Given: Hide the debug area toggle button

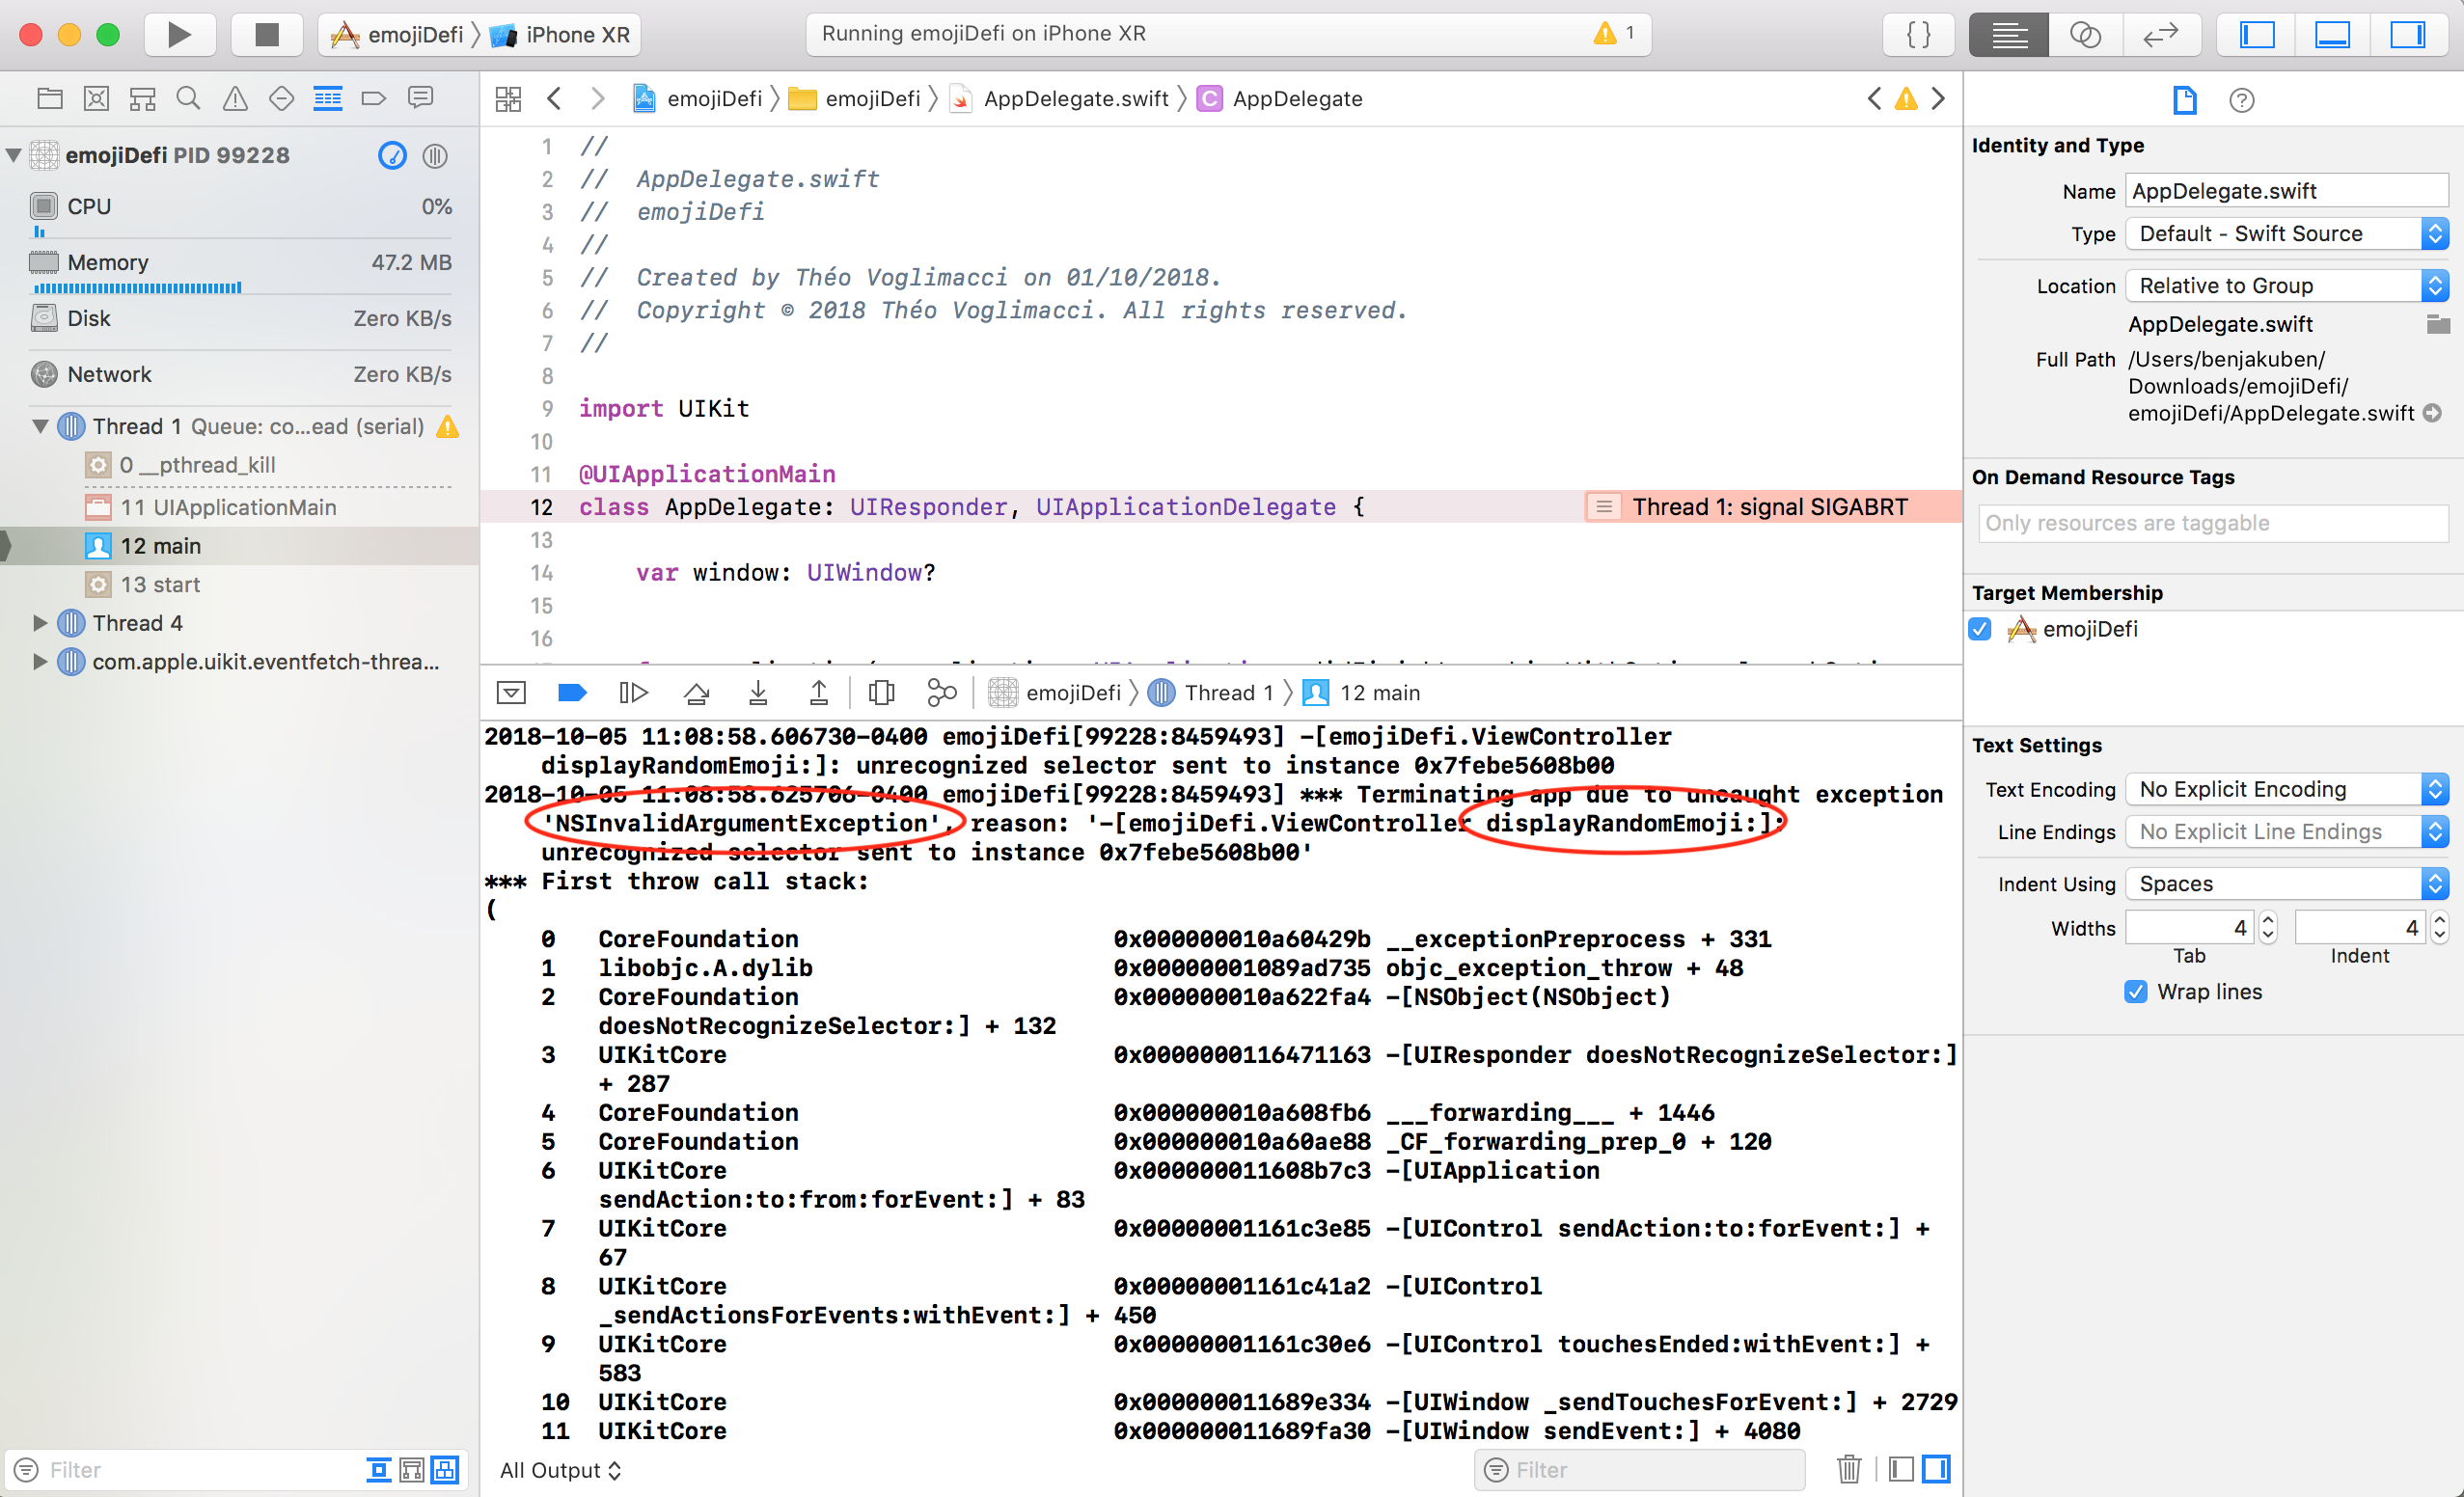Looking at the screenshot, I should [511, 693].
